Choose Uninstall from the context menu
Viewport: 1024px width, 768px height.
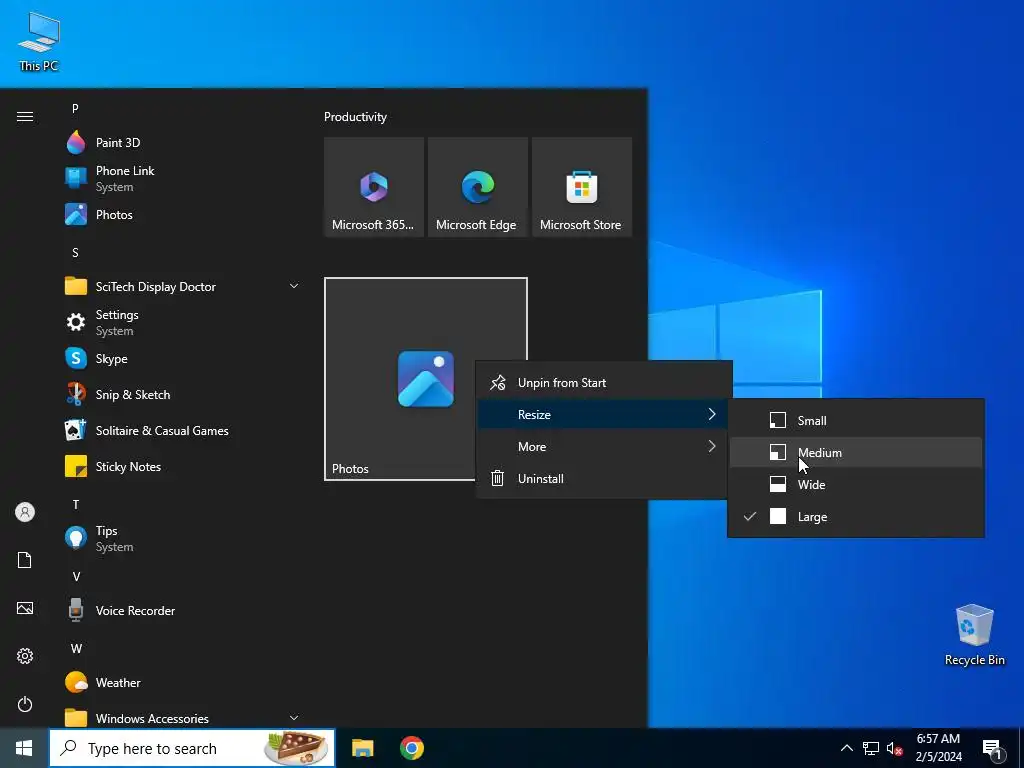(x=604, y=479)
